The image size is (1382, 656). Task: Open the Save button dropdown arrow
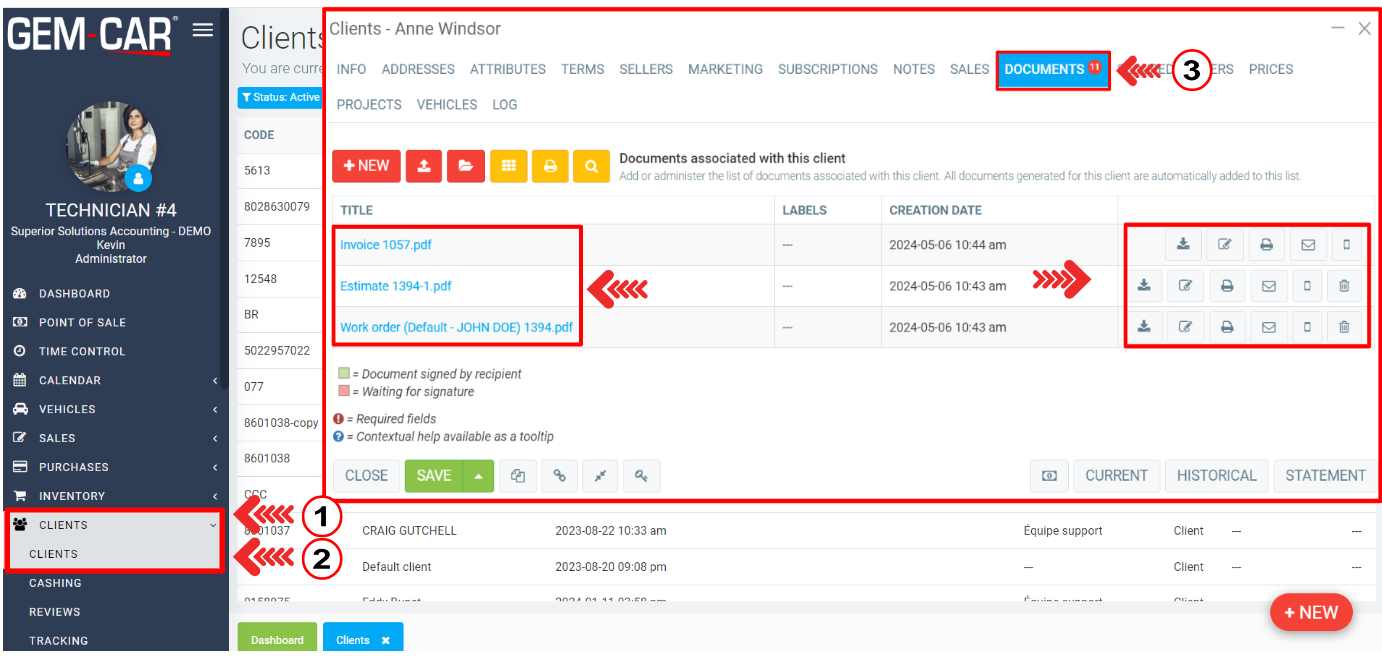479,476
